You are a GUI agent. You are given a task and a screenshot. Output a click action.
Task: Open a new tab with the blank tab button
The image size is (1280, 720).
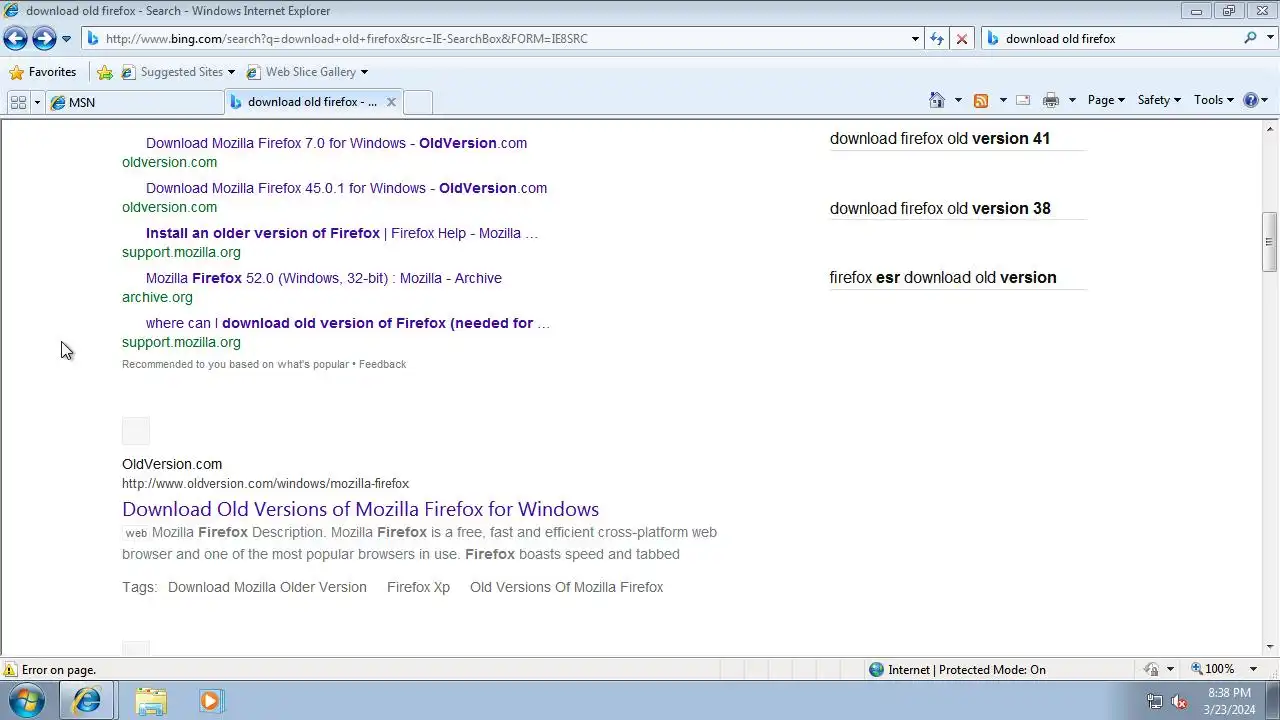pyautogui.click(x=418, y=102)
